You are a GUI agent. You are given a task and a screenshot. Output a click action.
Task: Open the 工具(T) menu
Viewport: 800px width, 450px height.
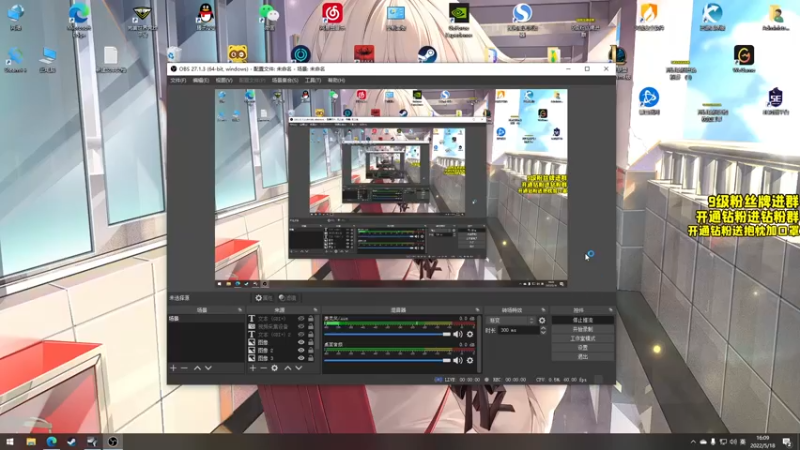(313, 81)
